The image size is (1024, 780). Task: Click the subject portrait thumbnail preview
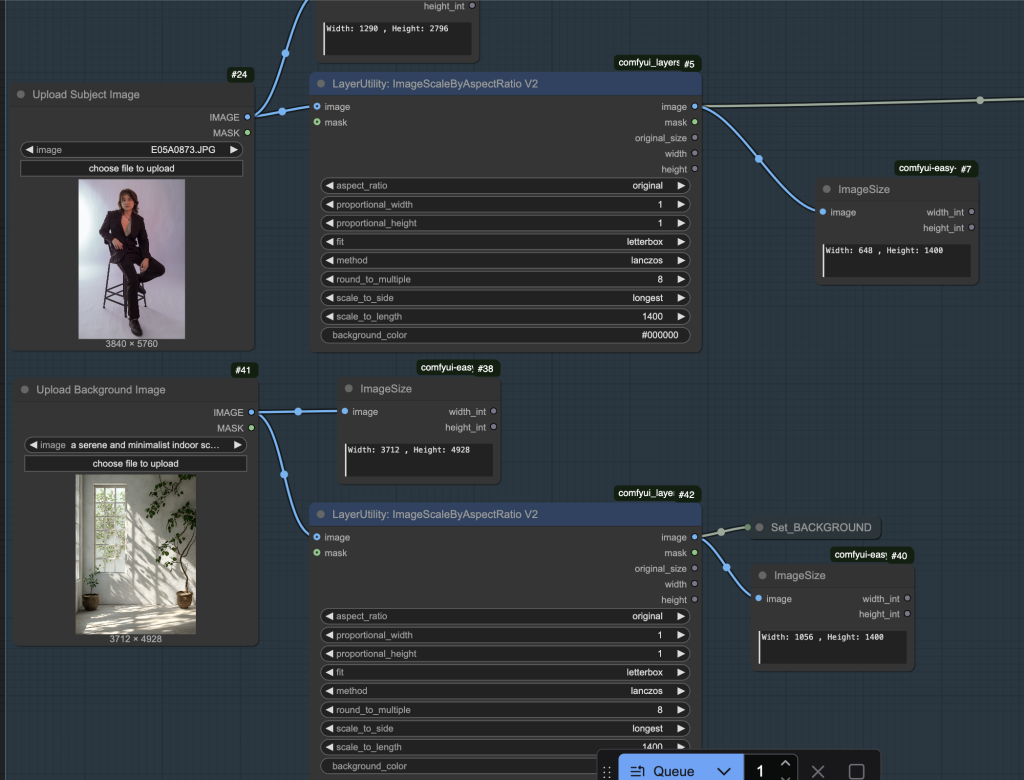click(131, 259)
